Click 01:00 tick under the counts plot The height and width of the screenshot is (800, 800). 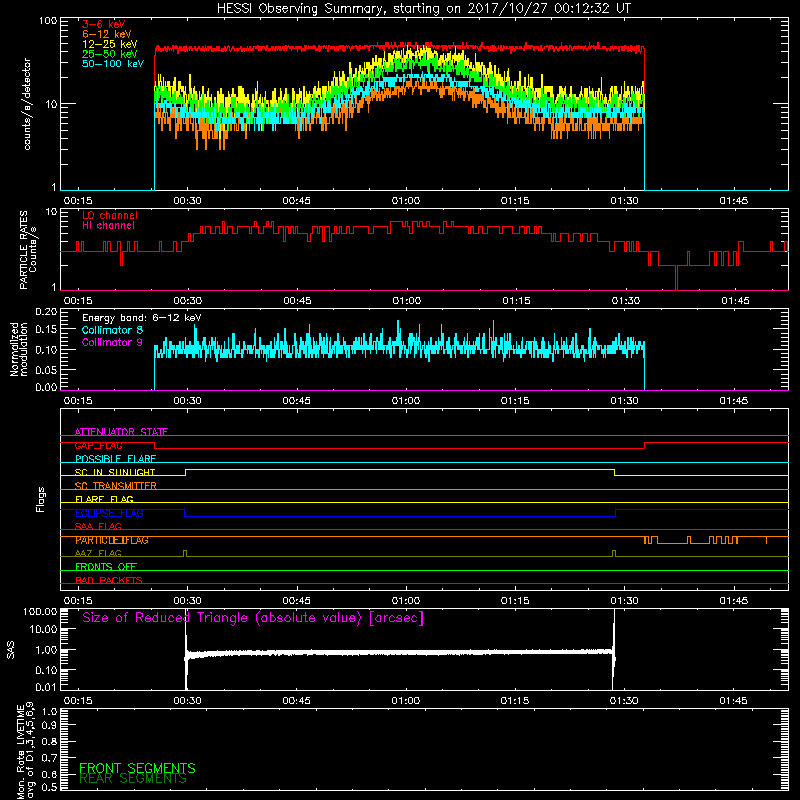tap(406, 201)
